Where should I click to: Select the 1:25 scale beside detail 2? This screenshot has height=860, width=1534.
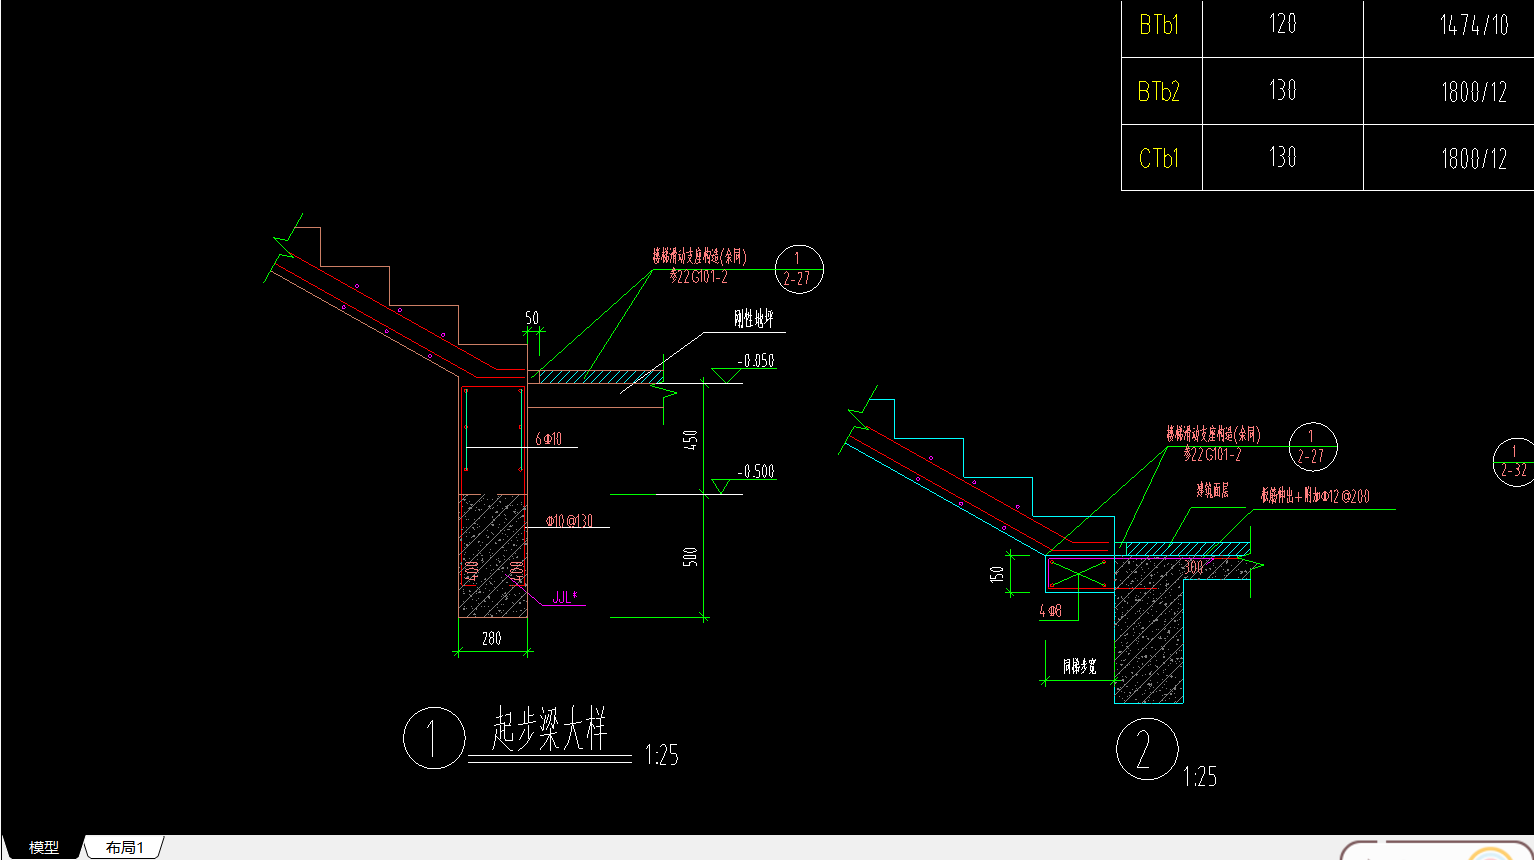[1200, 777]
